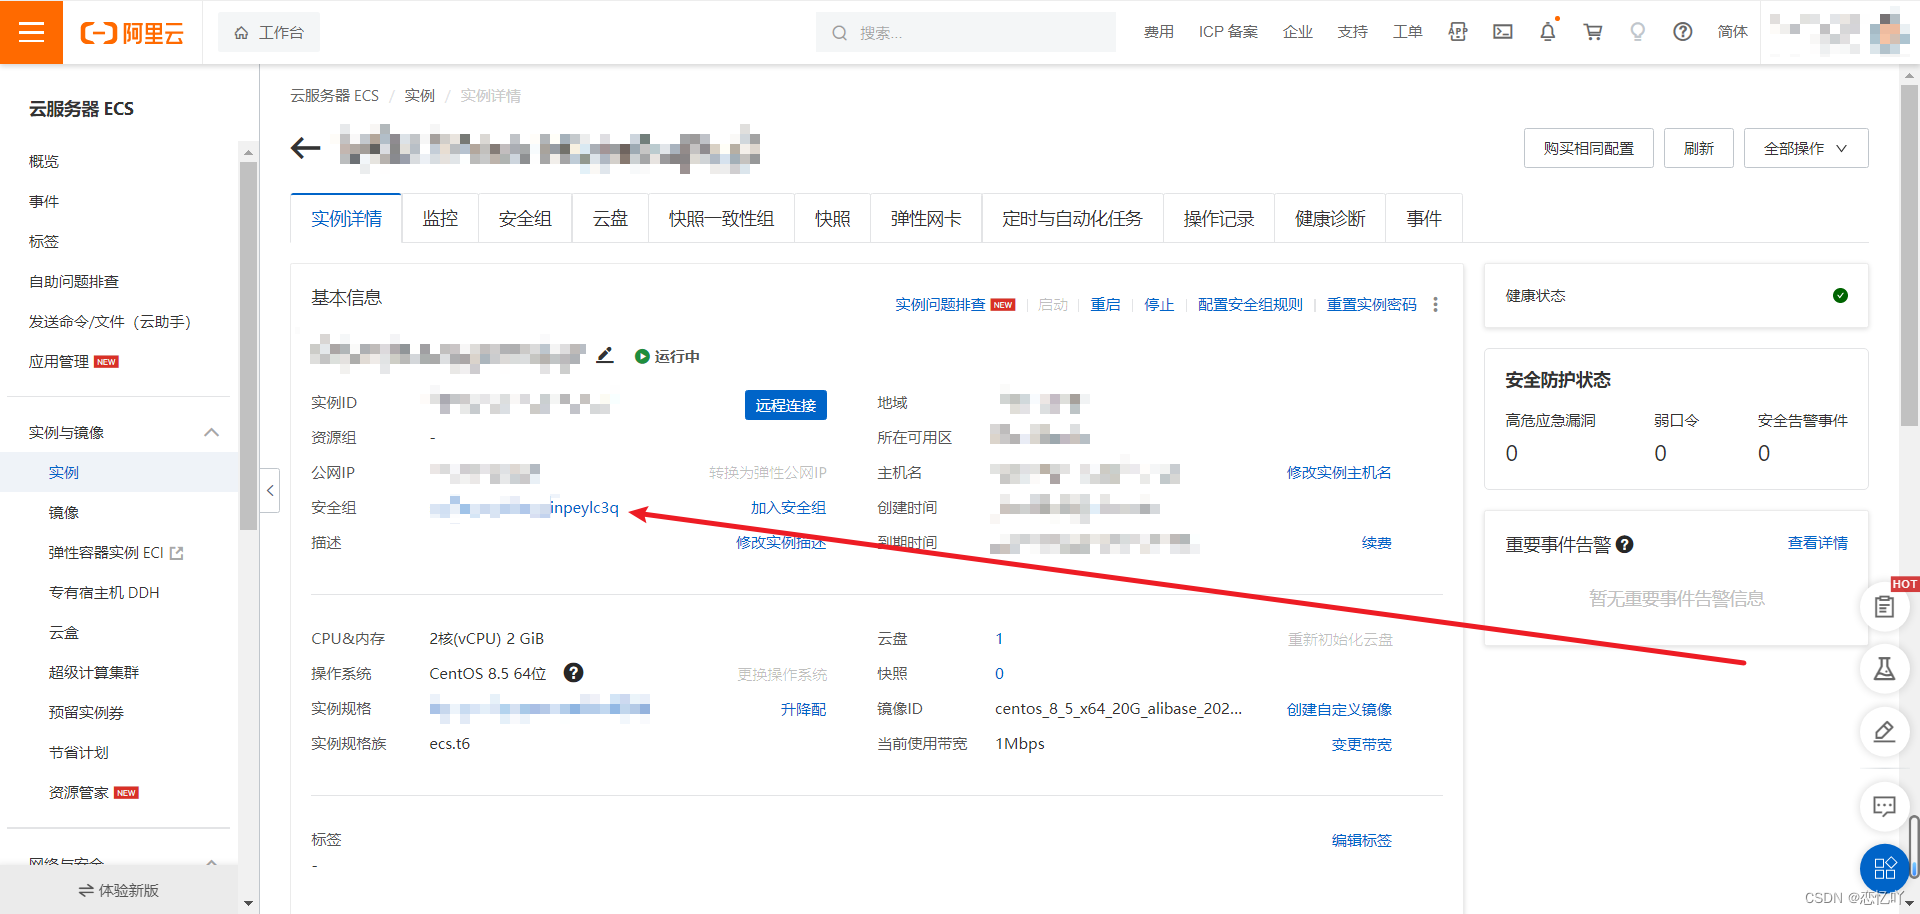Click the green health status check icon
Viewport: 1920px width, 914px height.
point(1840,295)
